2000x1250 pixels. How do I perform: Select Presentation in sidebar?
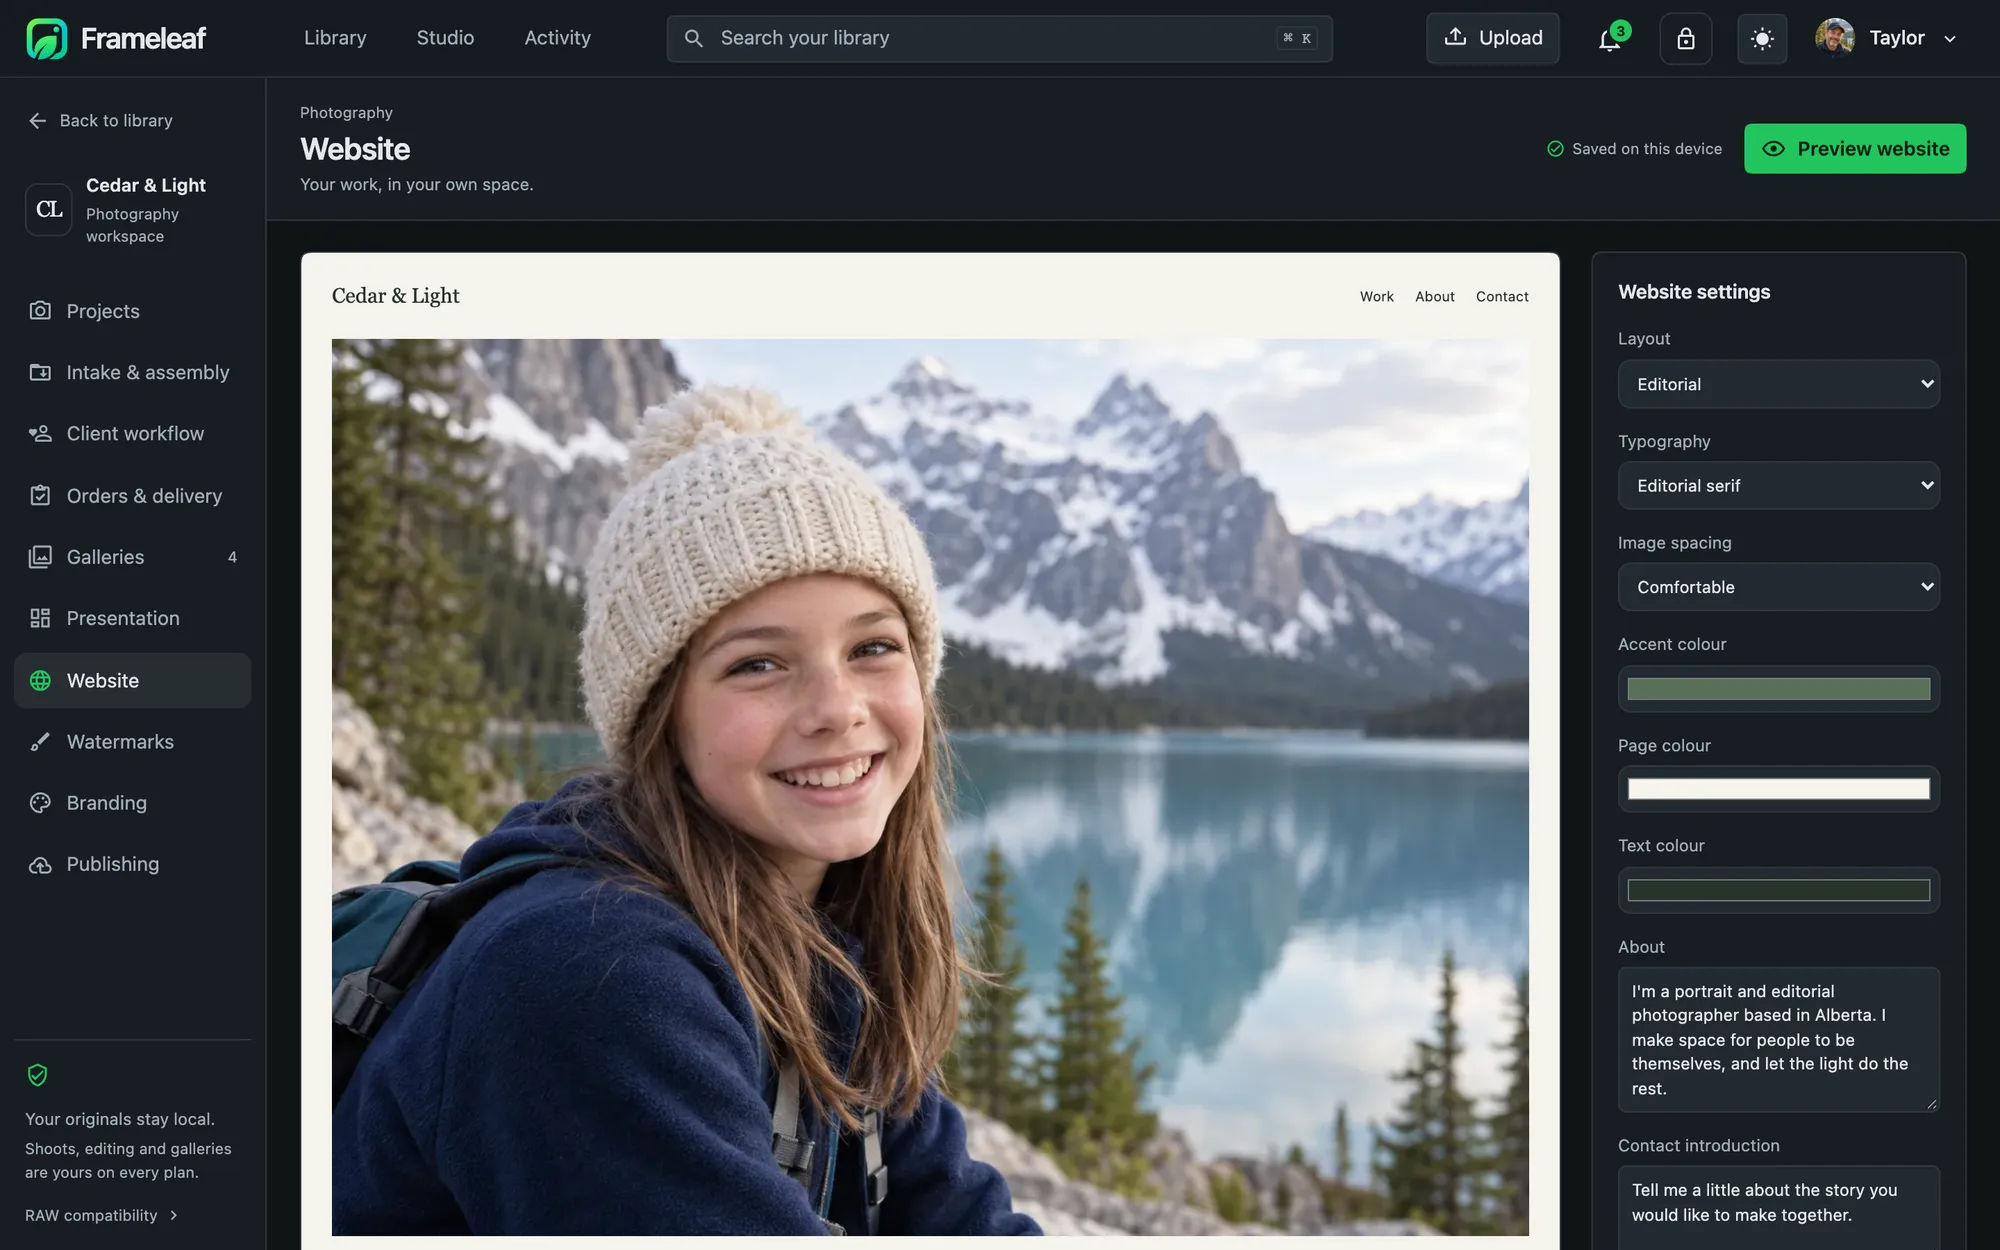(132, 618)
